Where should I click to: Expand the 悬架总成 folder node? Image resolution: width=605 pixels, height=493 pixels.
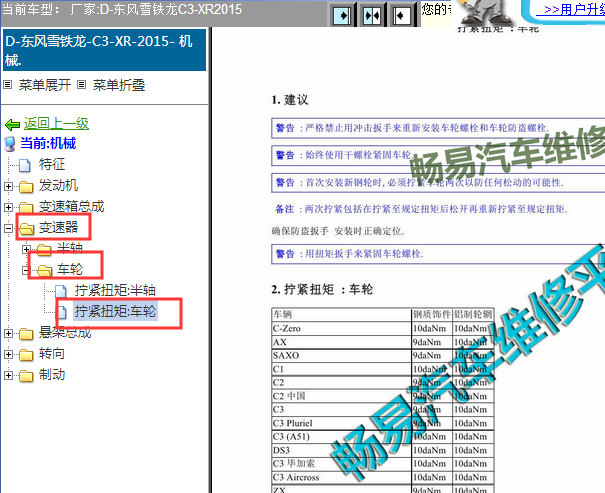[8, 333]
